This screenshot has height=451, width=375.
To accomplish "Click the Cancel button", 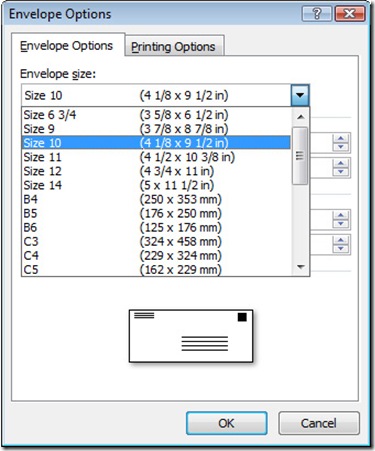I will (319, 423).
